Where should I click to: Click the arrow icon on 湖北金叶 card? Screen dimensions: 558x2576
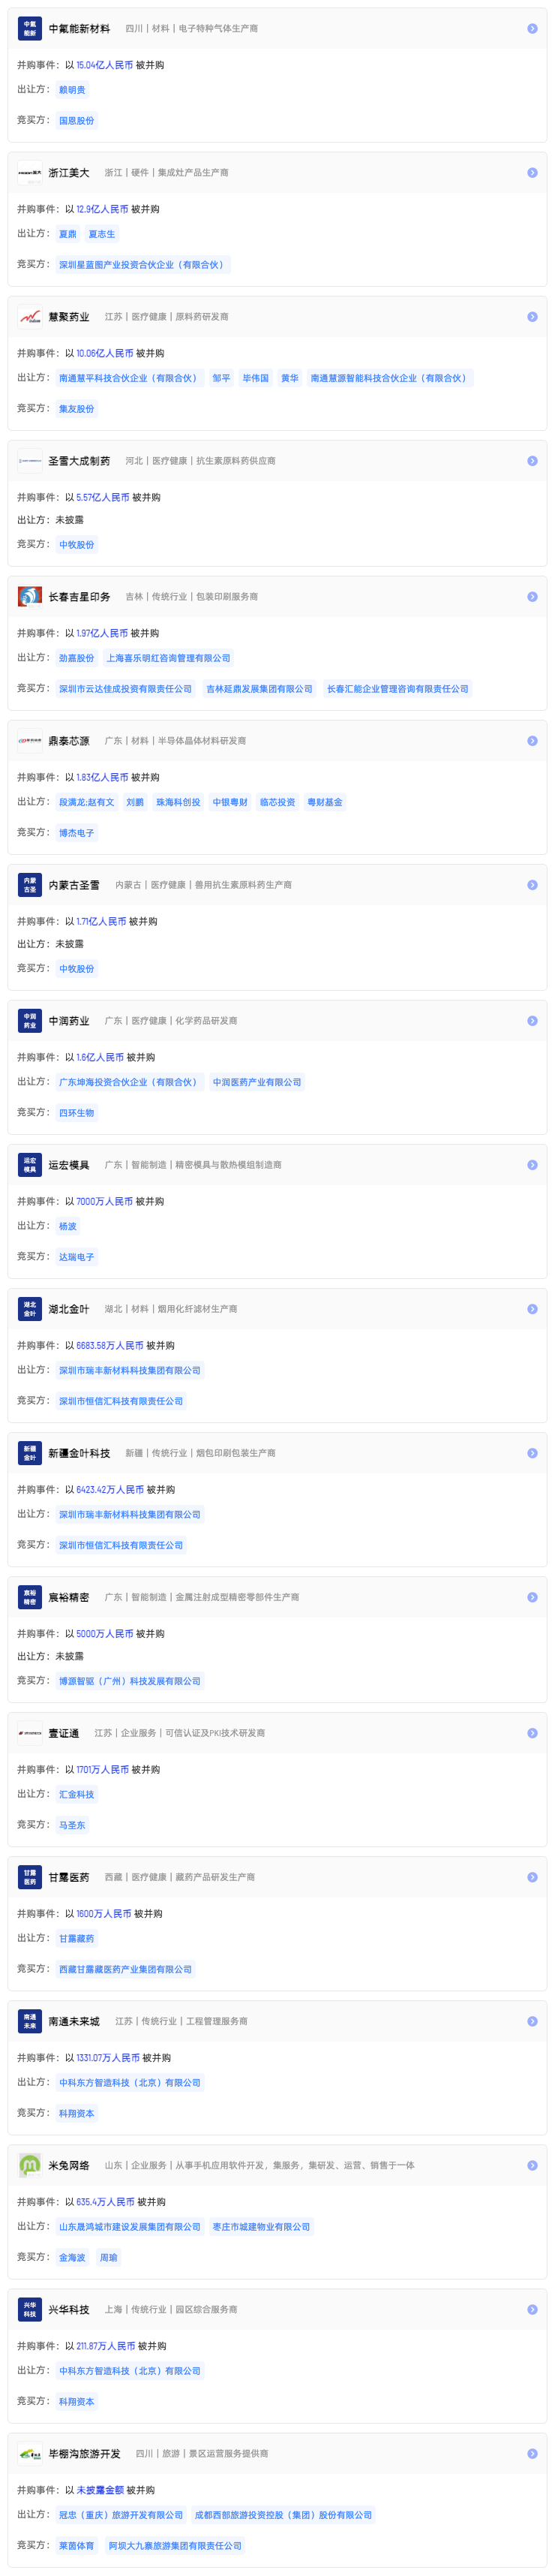532,1309
